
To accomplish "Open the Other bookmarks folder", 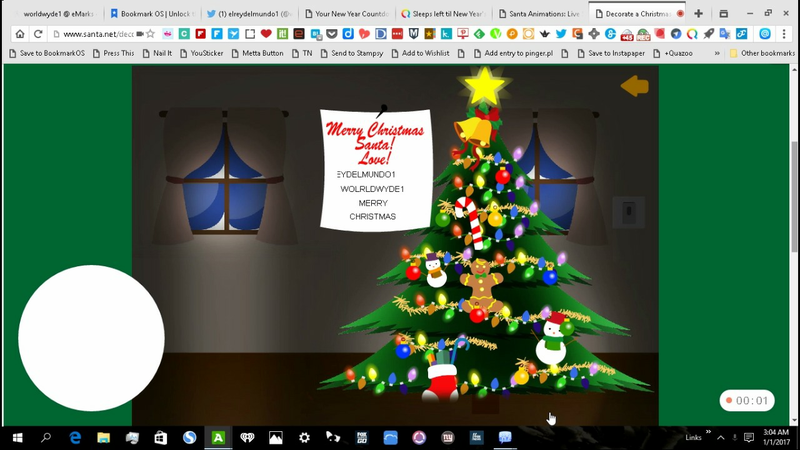I will pyautogui.click(x=761, y=53).
